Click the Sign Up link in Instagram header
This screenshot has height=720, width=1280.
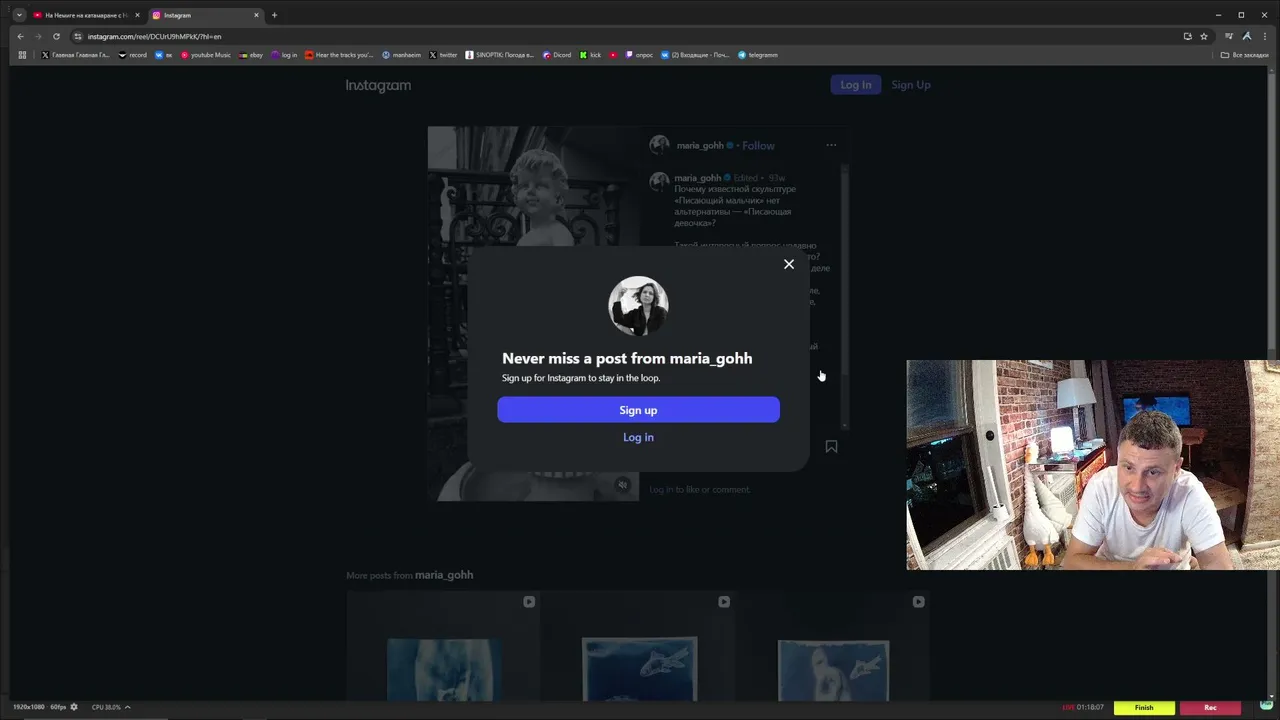[x=911, y=85]
